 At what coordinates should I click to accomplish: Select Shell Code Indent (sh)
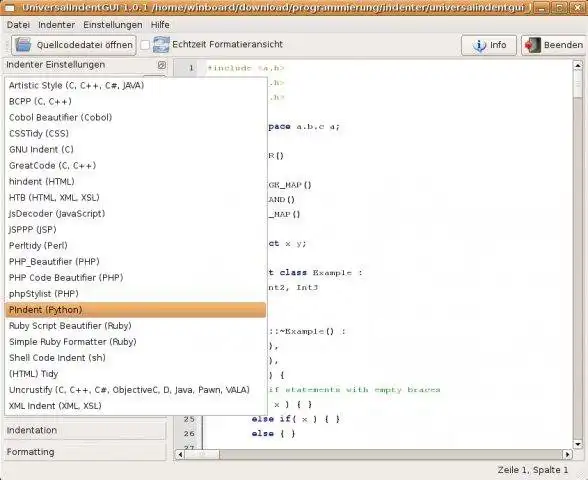click(x=136, y=358)
